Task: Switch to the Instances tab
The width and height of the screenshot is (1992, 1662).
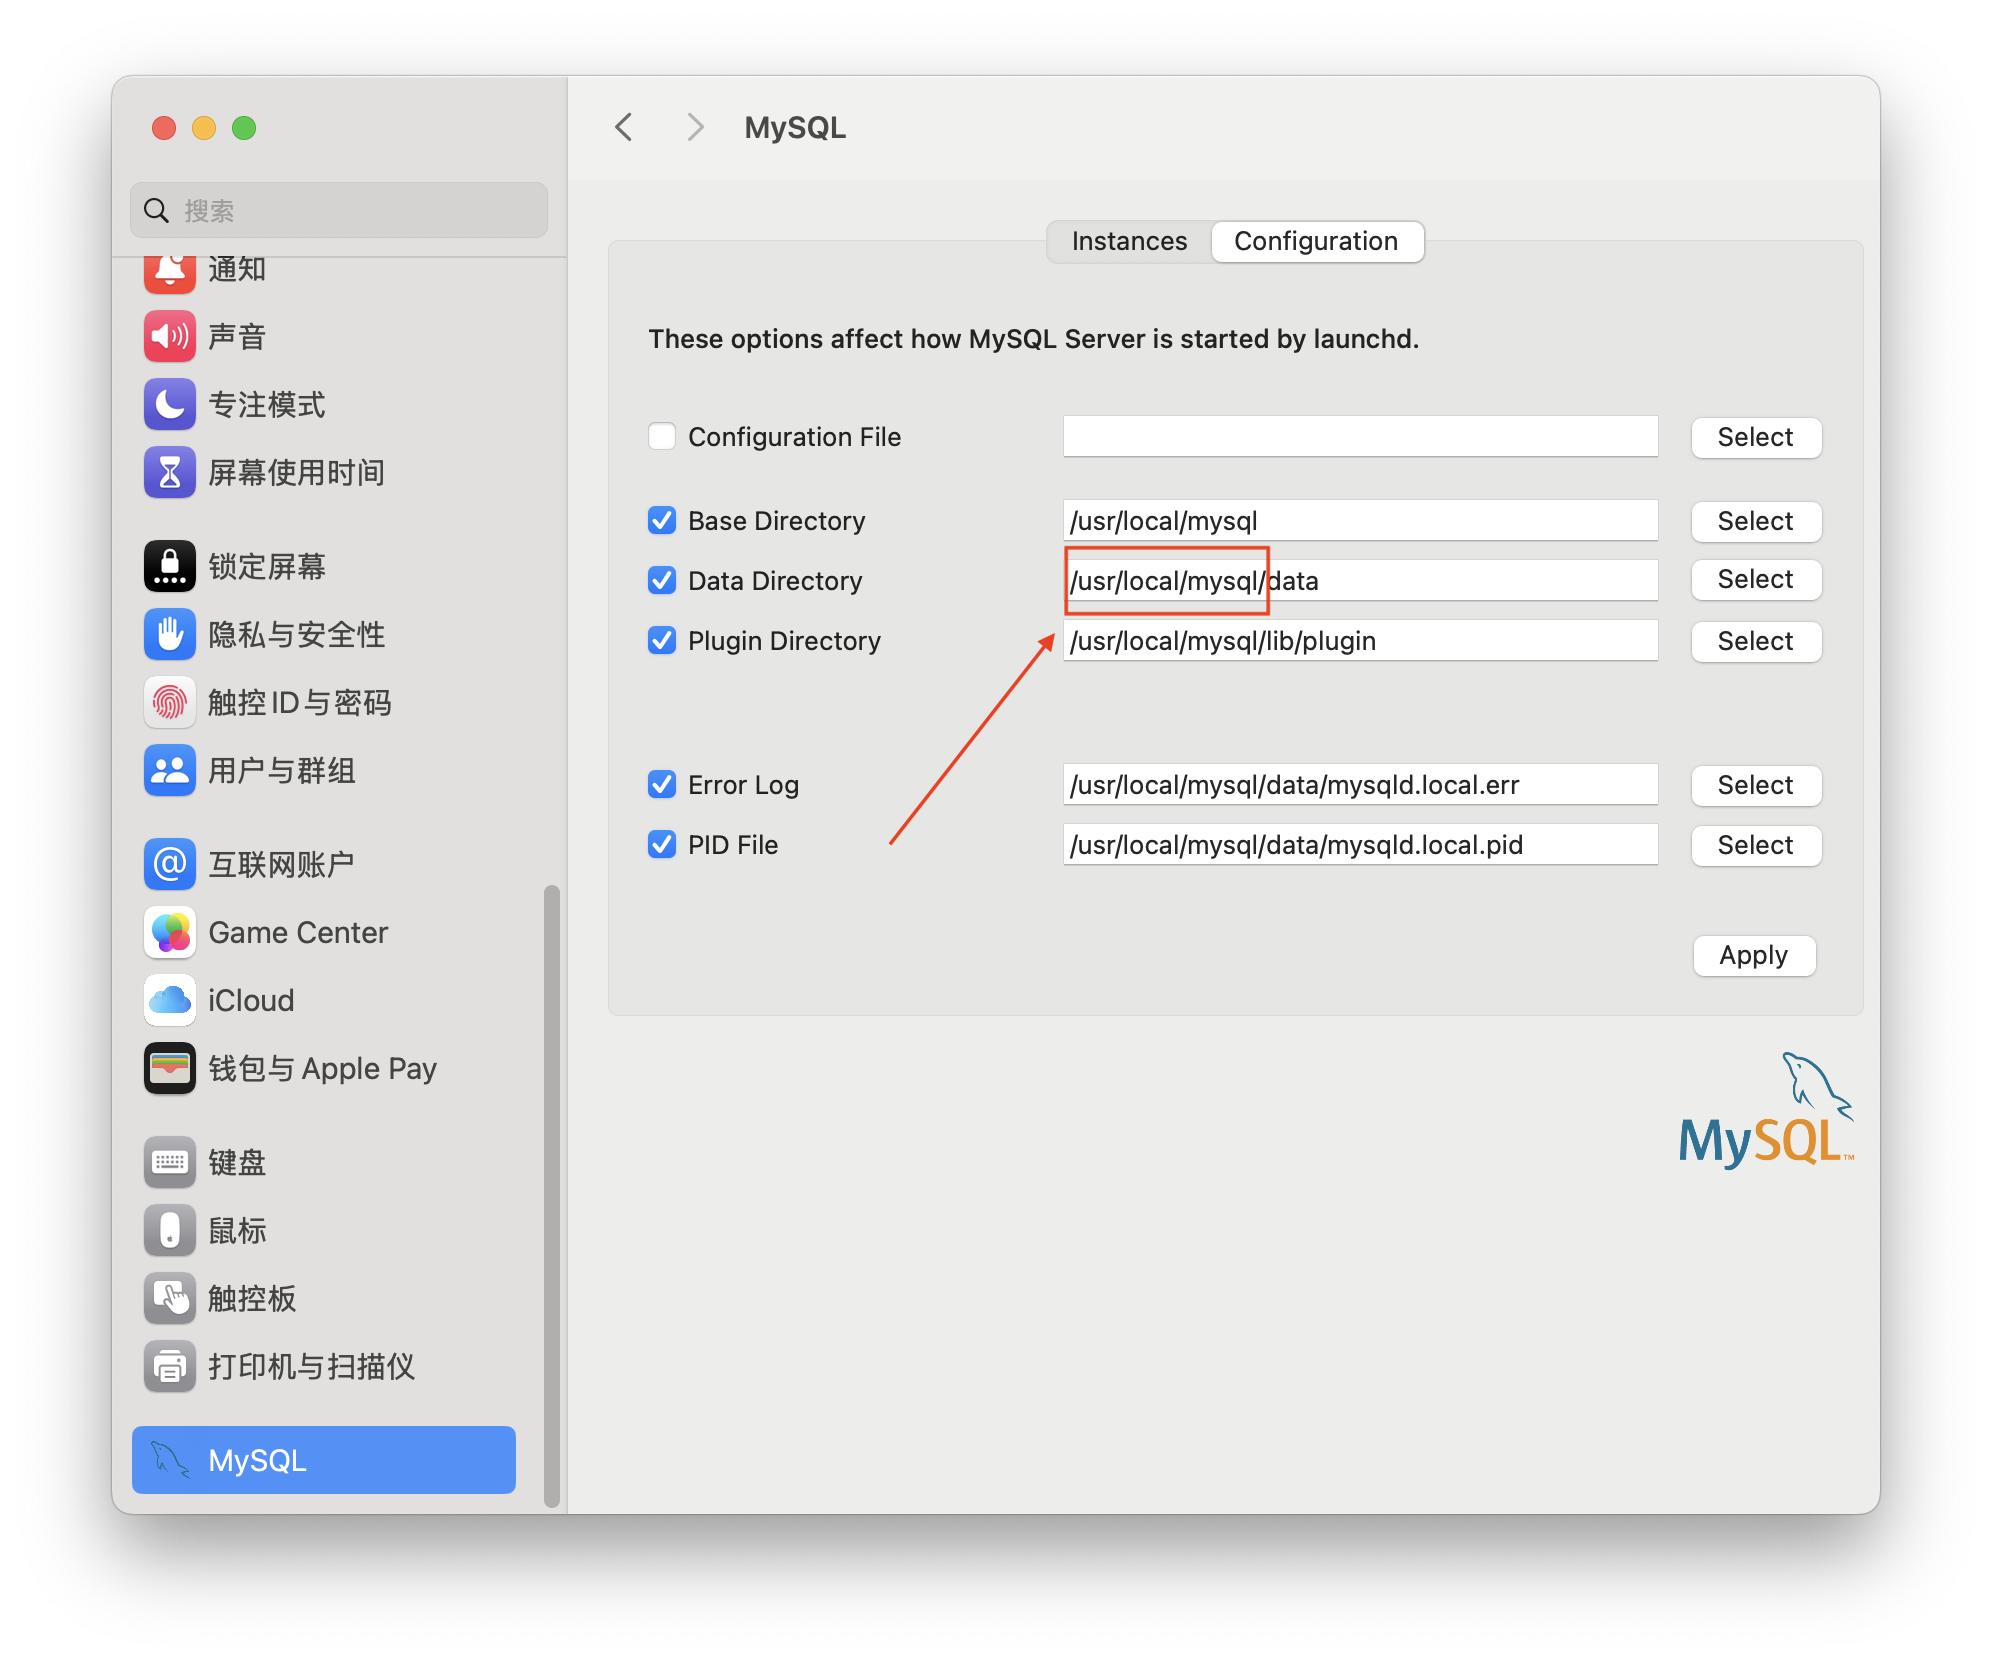Action: (1129, 242)
